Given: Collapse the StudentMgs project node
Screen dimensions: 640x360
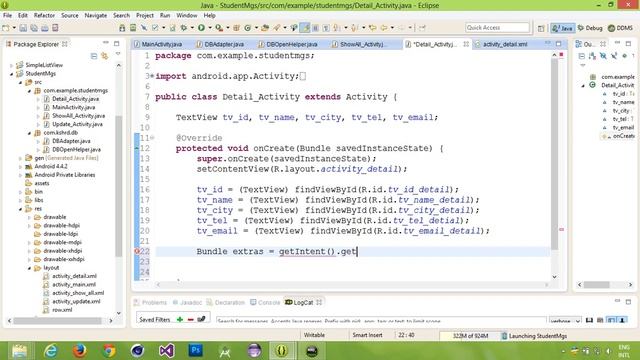Looking at the screenshot, I should (12, 74).
